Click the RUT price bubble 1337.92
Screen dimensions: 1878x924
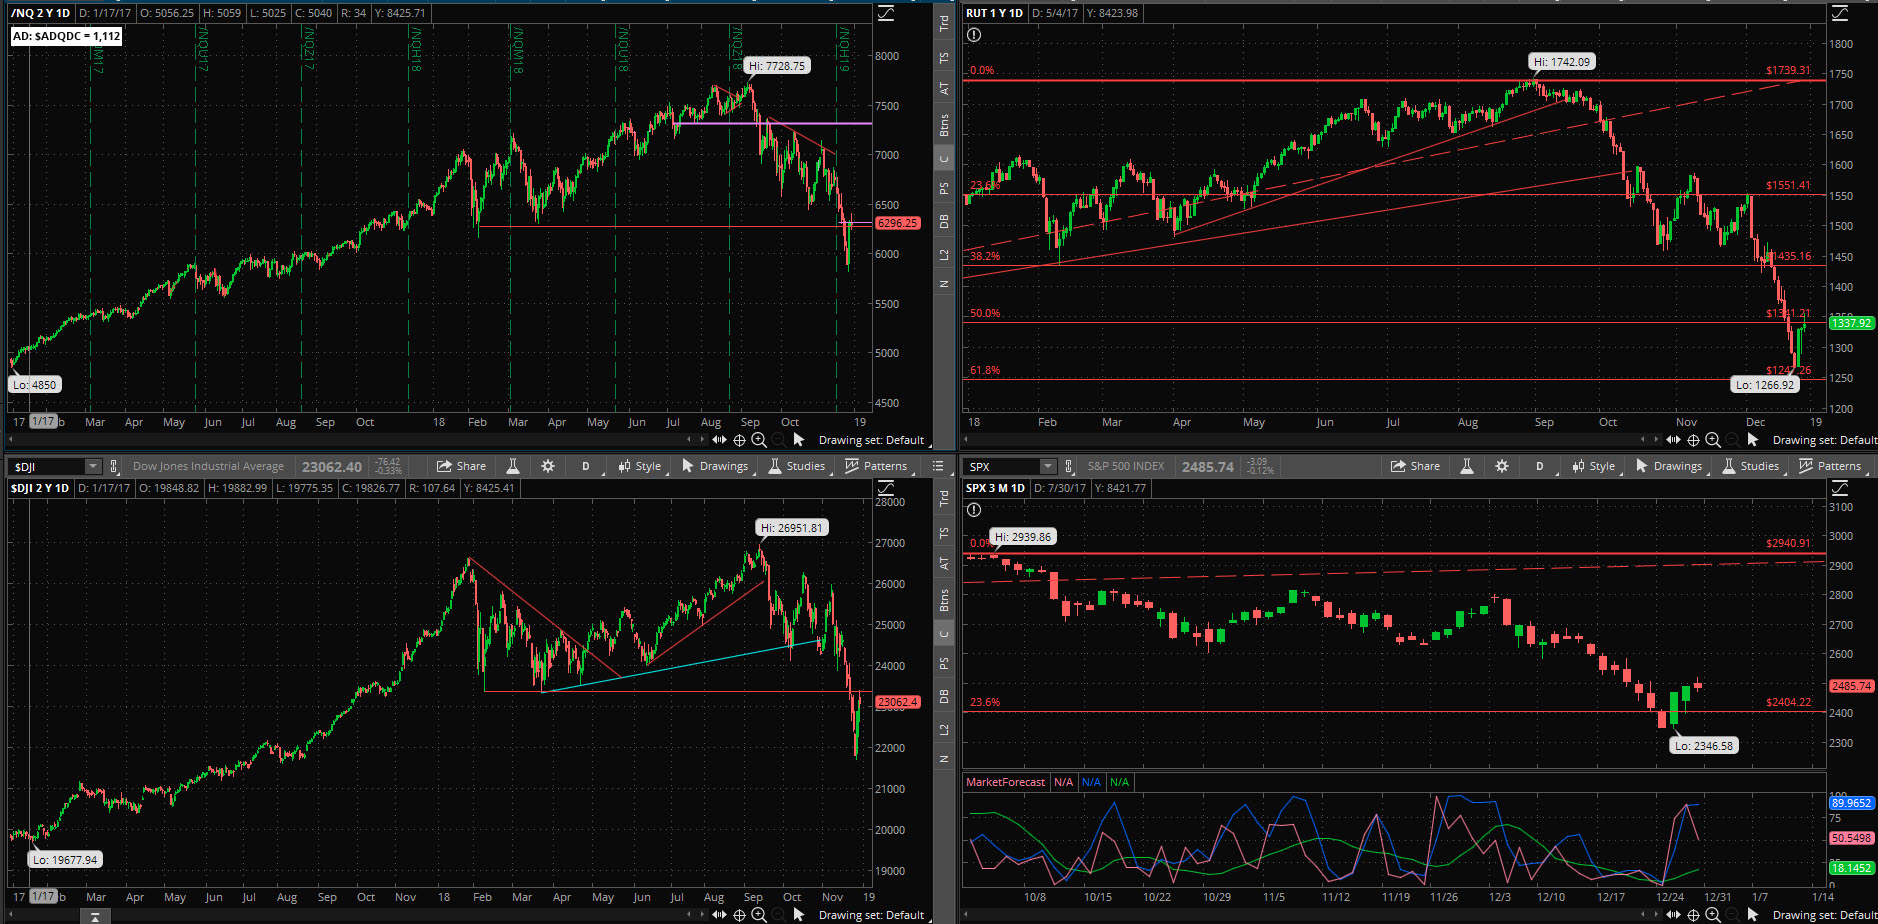coord(1852,323)
